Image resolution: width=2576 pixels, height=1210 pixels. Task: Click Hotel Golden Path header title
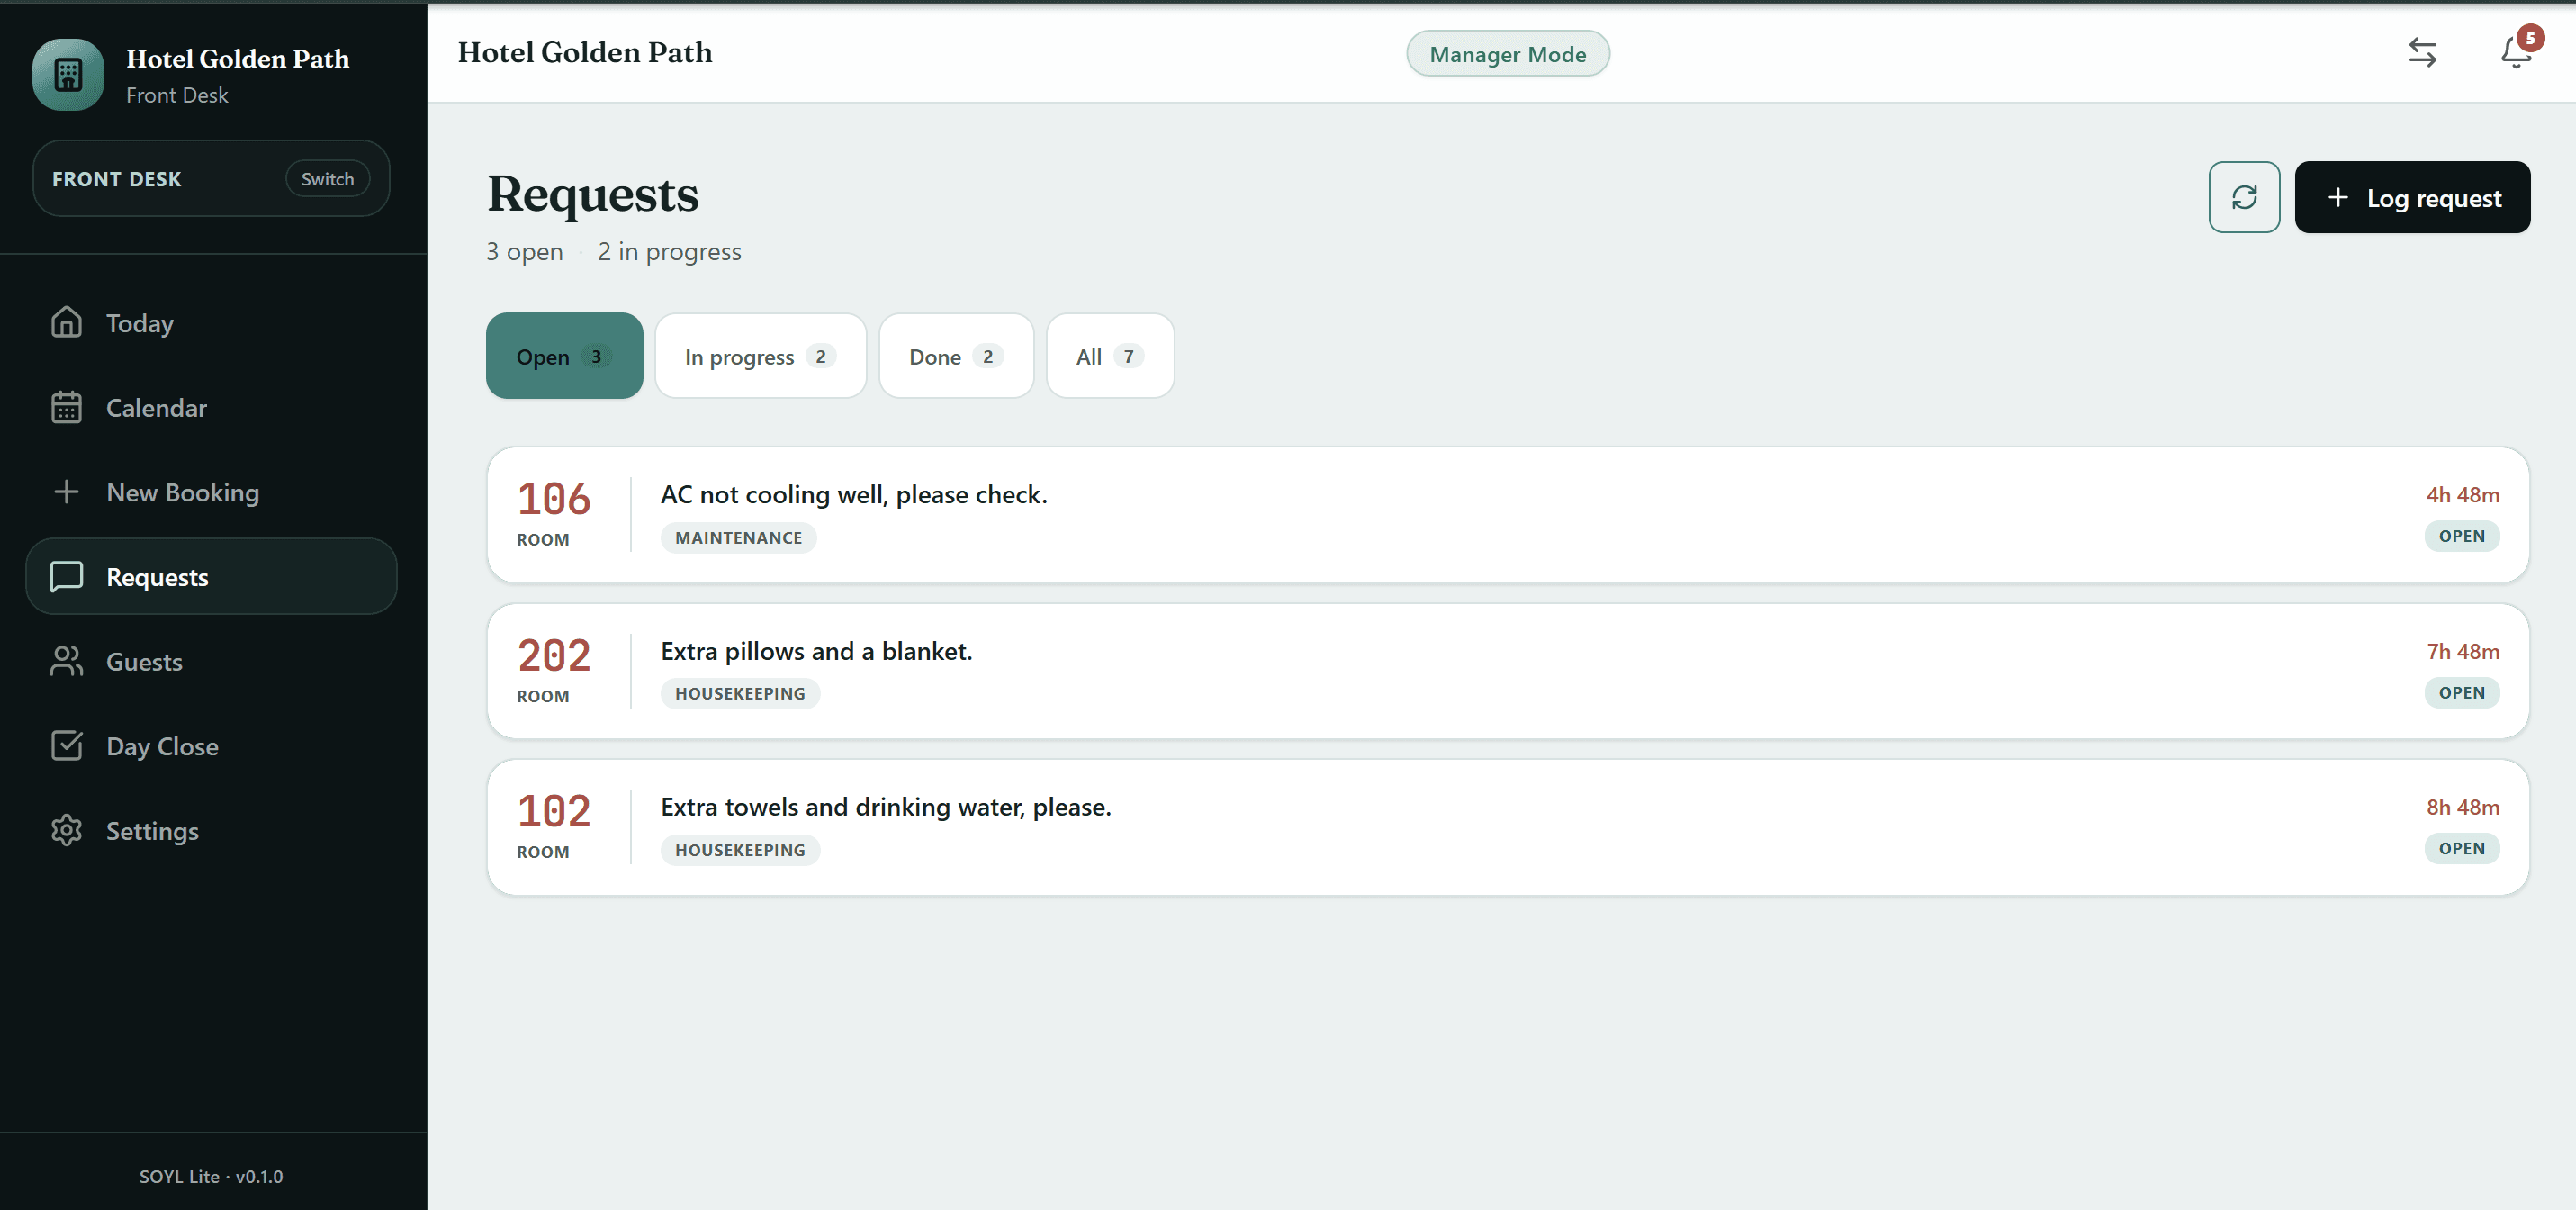coord(585,52)
